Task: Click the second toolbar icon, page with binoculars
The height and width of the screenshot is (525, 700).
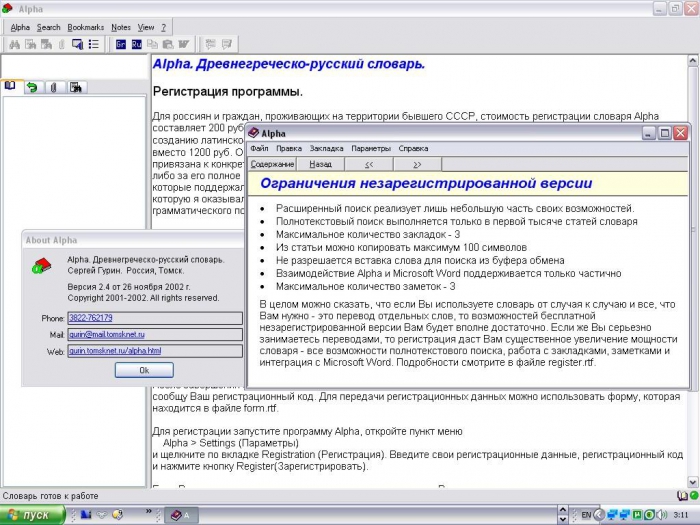Action: 30,44
